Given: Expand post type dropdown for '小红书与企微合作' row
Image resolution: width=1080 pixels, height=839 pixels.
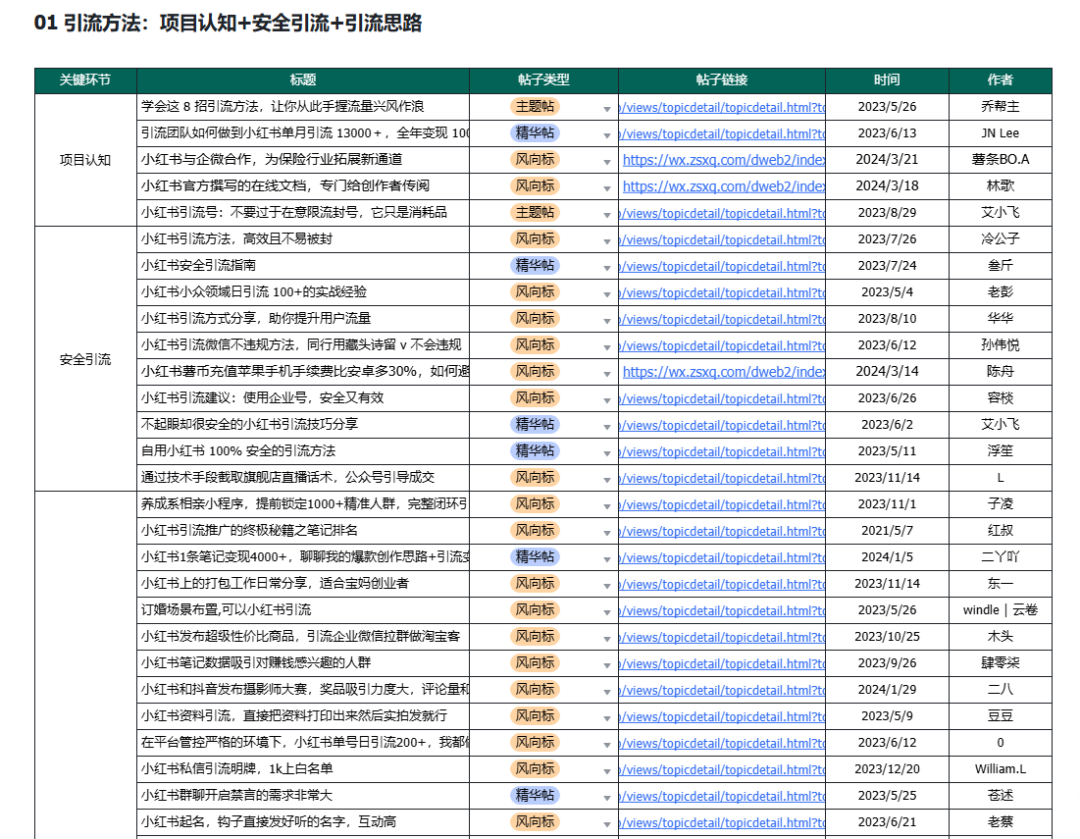Looking at the screenshot, I should click(607, 162).
